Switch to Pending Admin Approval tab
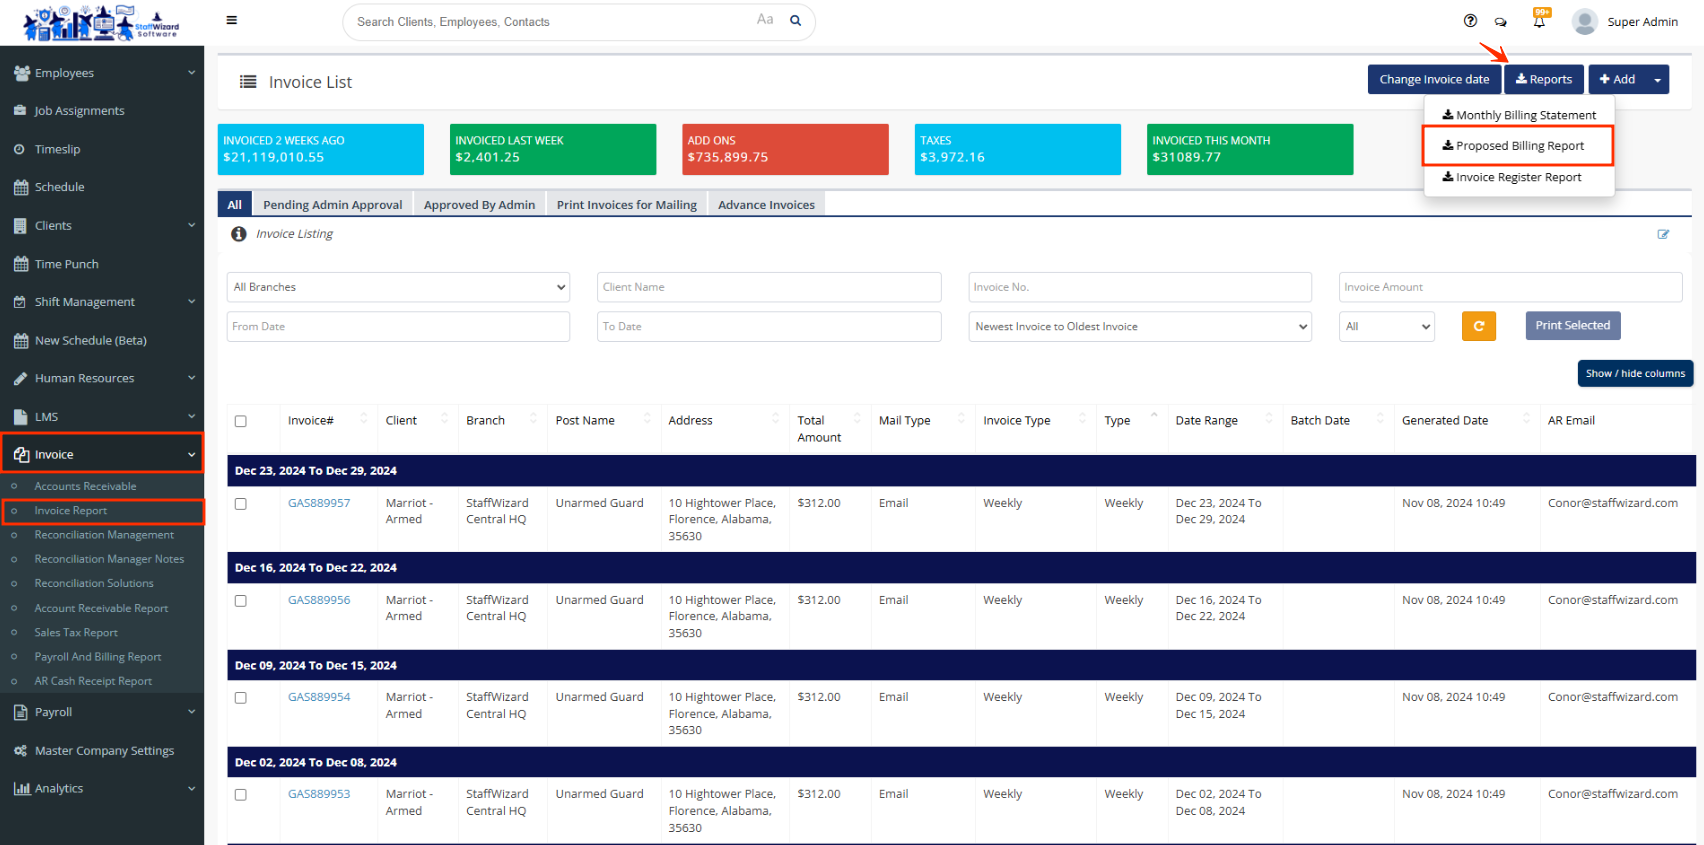The image size is (1704, 845). pyautogui.click(x=332, y=205)
